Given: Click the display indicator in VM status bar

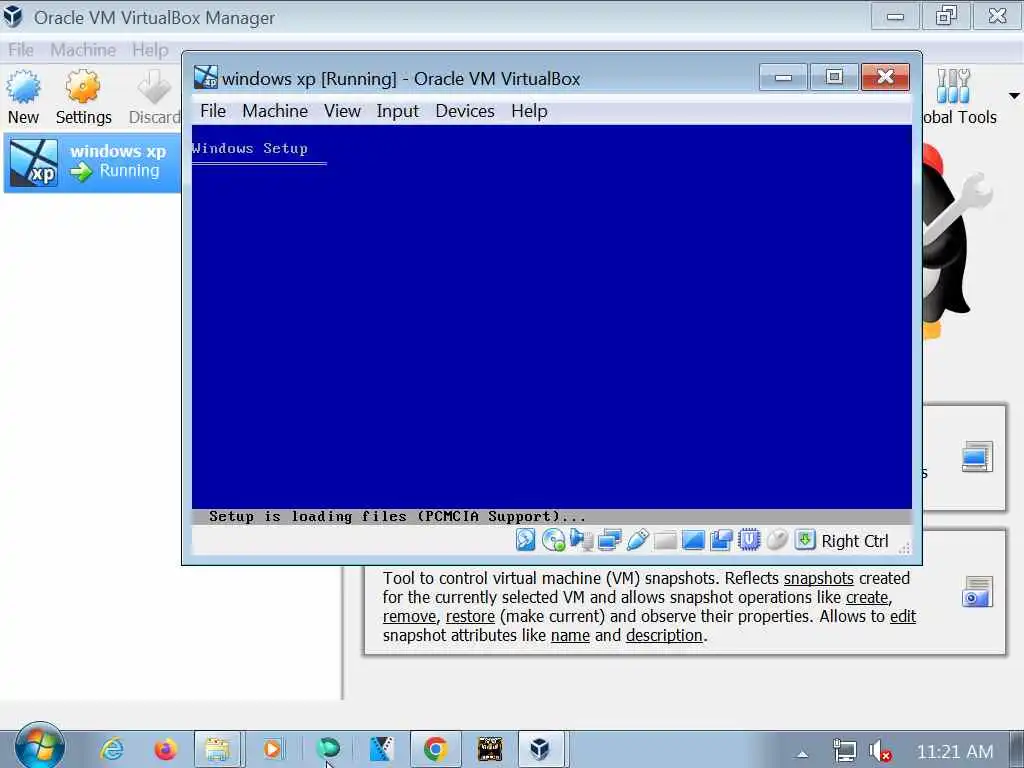Looking at the screenshot, I should [x=693, y=541].
